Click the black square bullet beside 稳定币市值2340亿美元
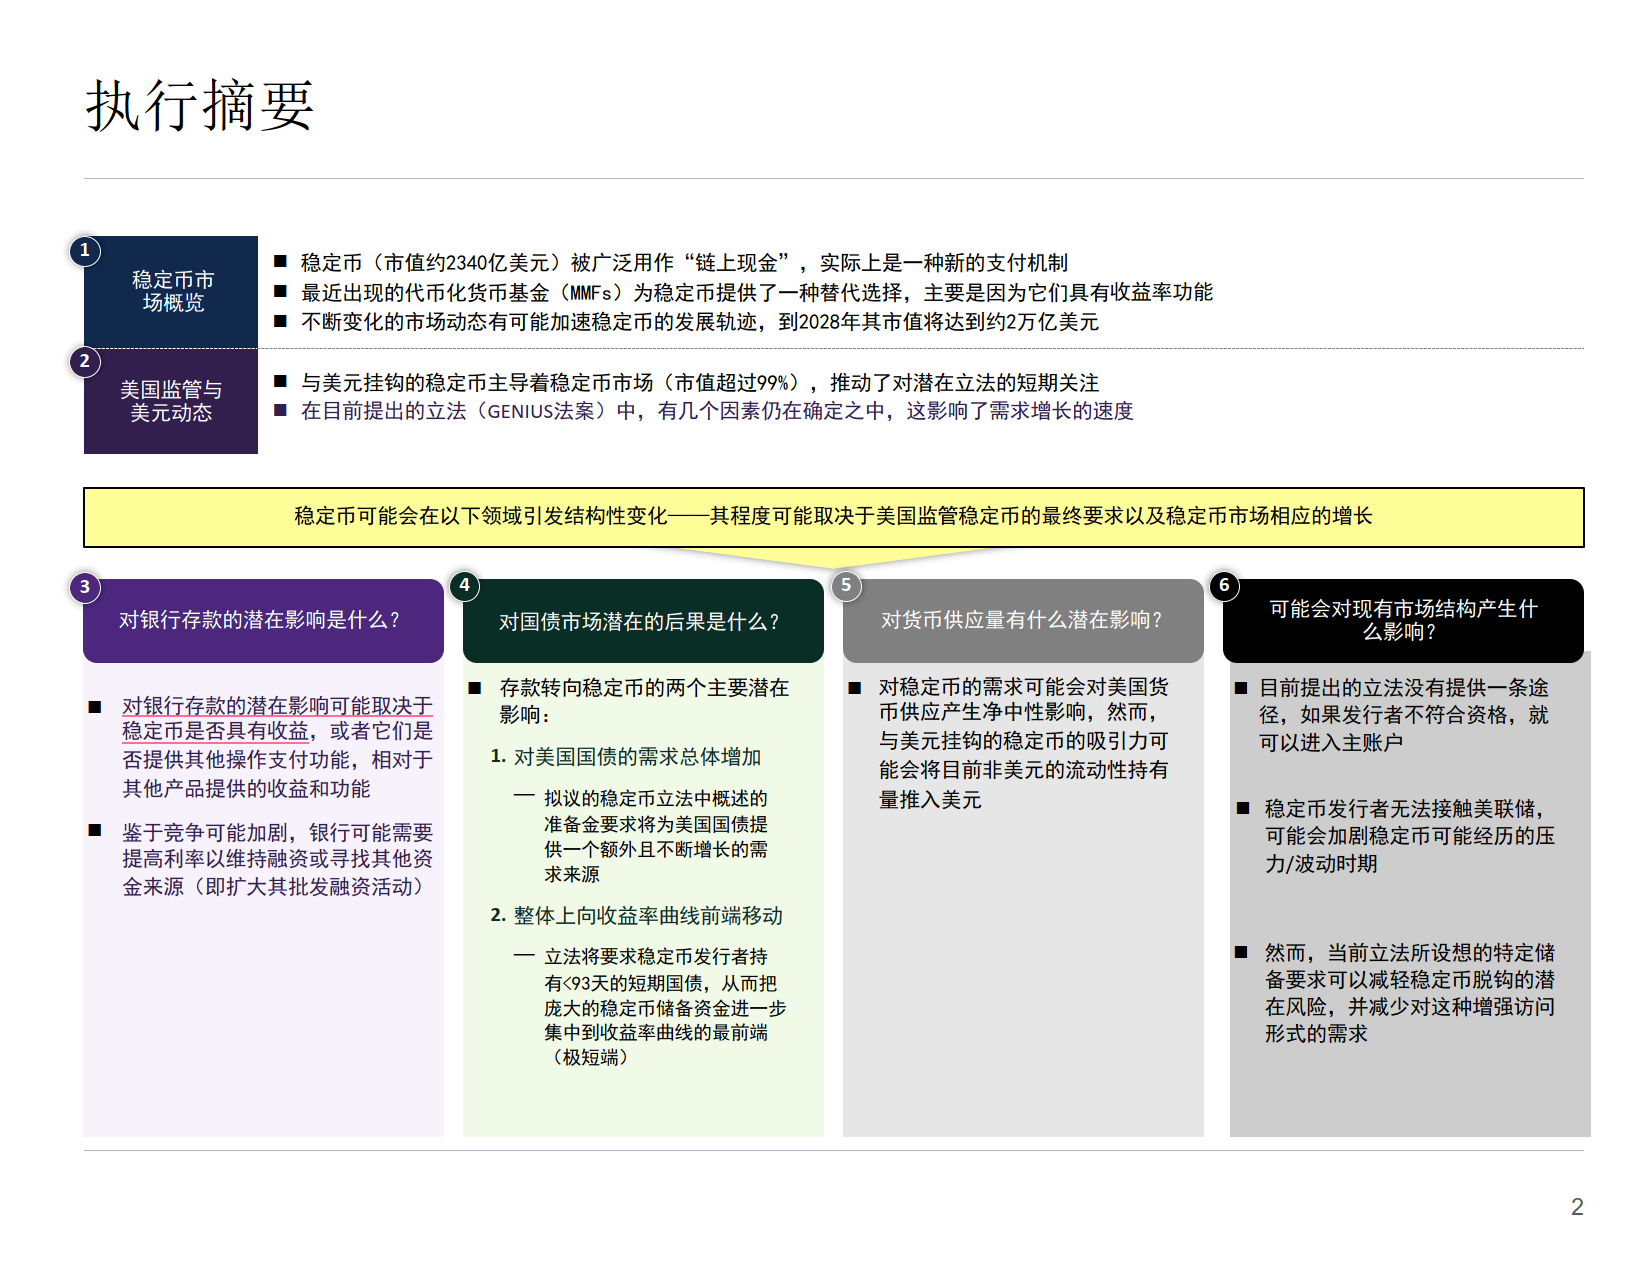 point(282,262)
